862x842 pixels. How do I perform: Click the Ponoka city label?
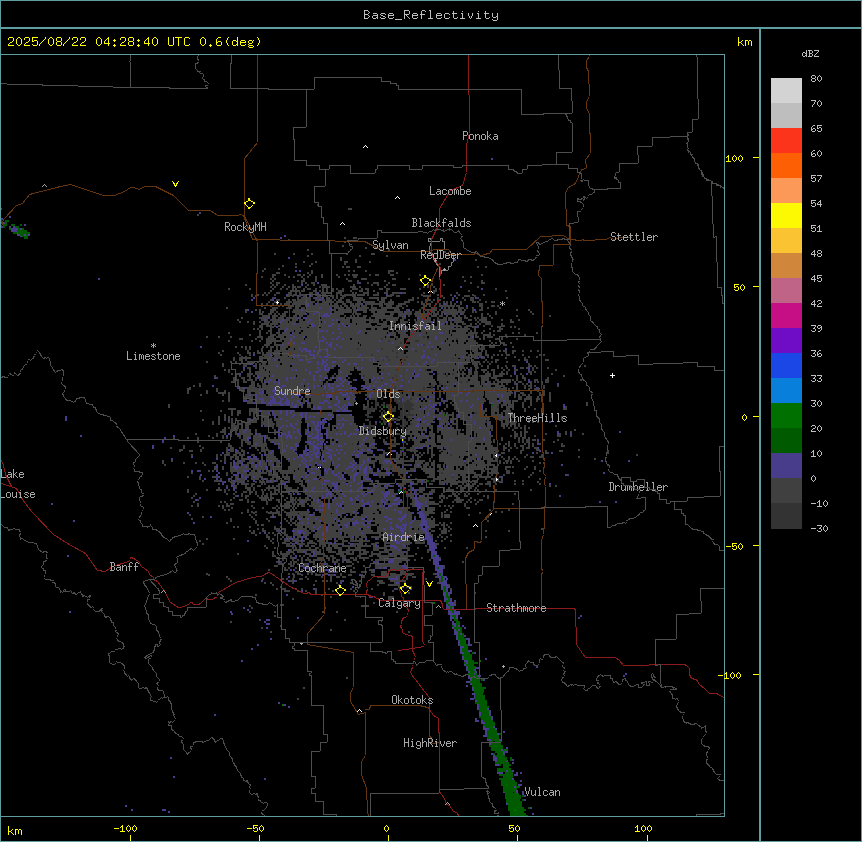click(480, 136)
